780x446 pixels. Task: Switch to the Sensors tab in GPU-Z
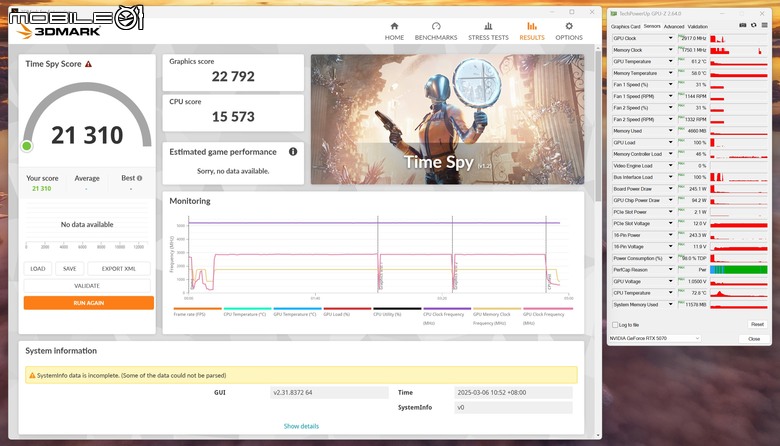tap(652, 26)
